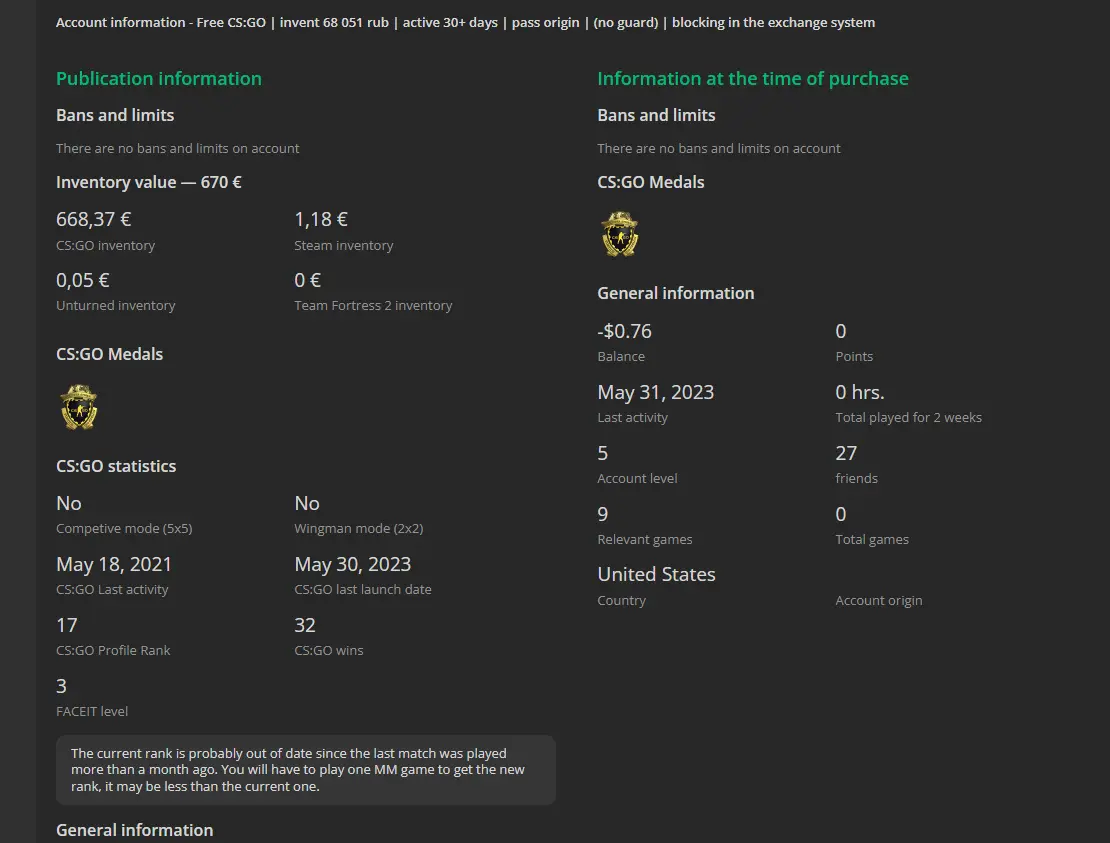This screenshot has height=843, width=1110.
Task: Click the Points label
Action: [x=854, y=357]
